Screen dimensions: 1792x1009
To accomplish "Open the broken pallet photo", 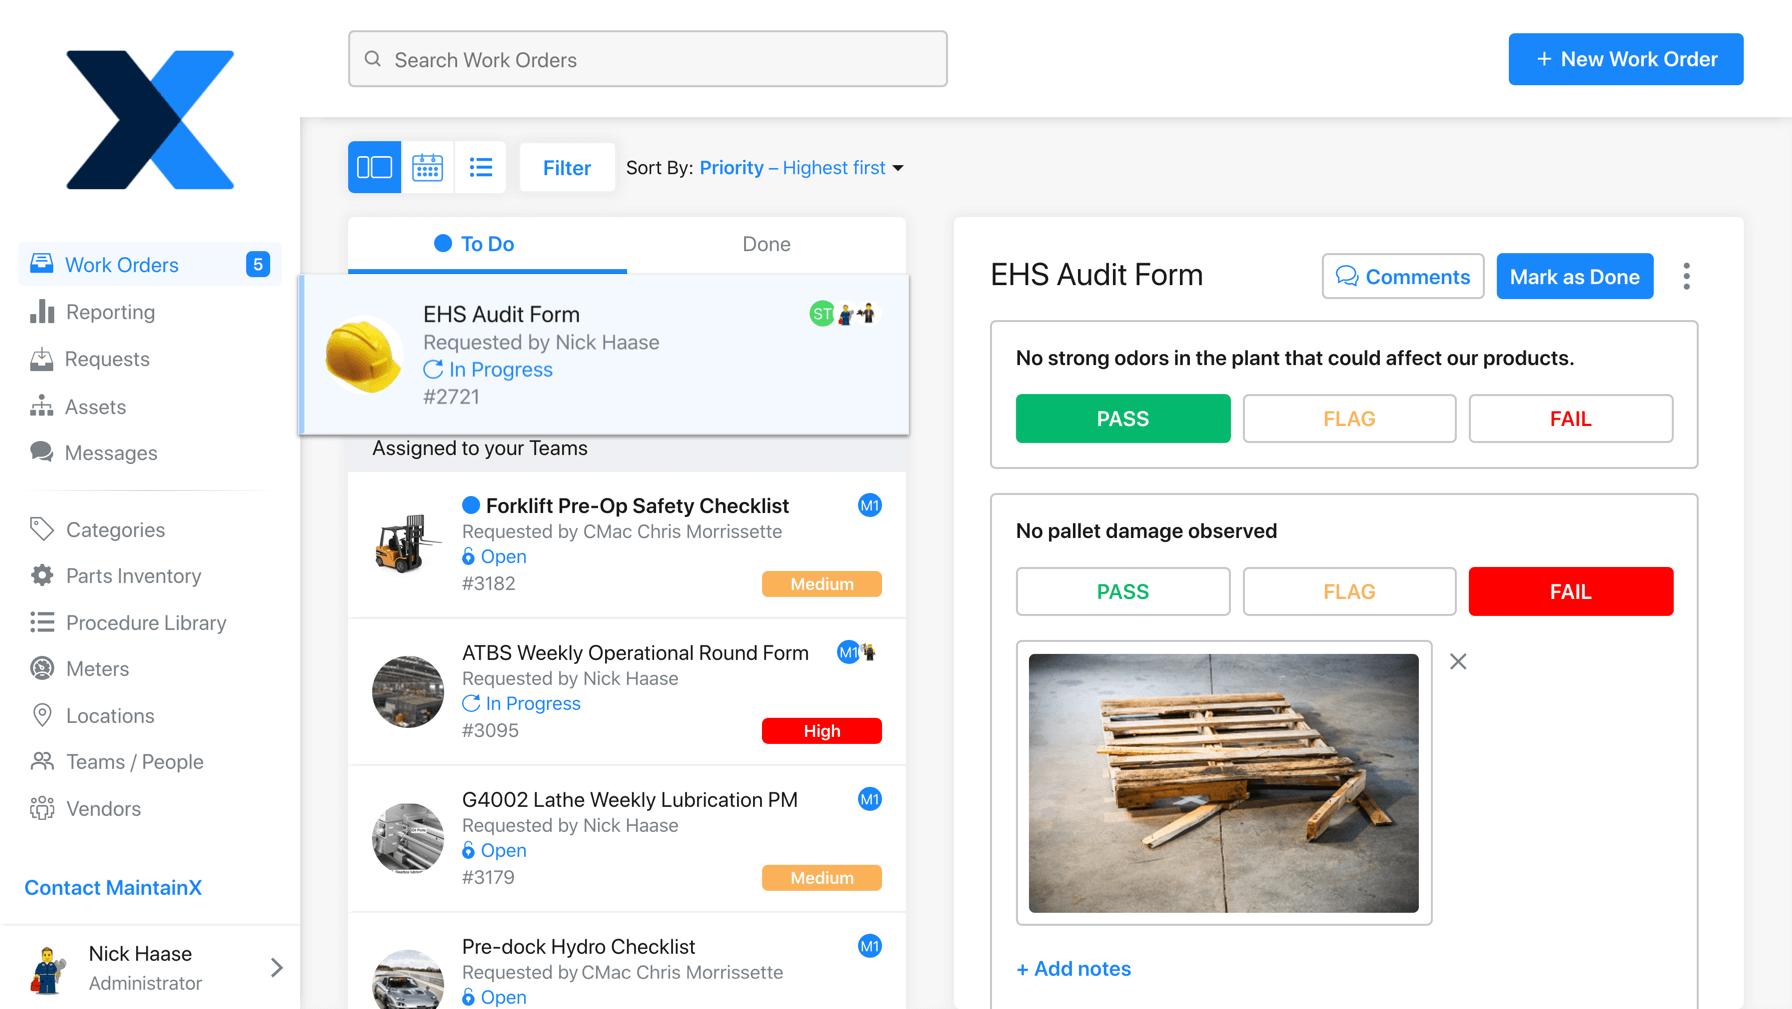I will 1224,783.
